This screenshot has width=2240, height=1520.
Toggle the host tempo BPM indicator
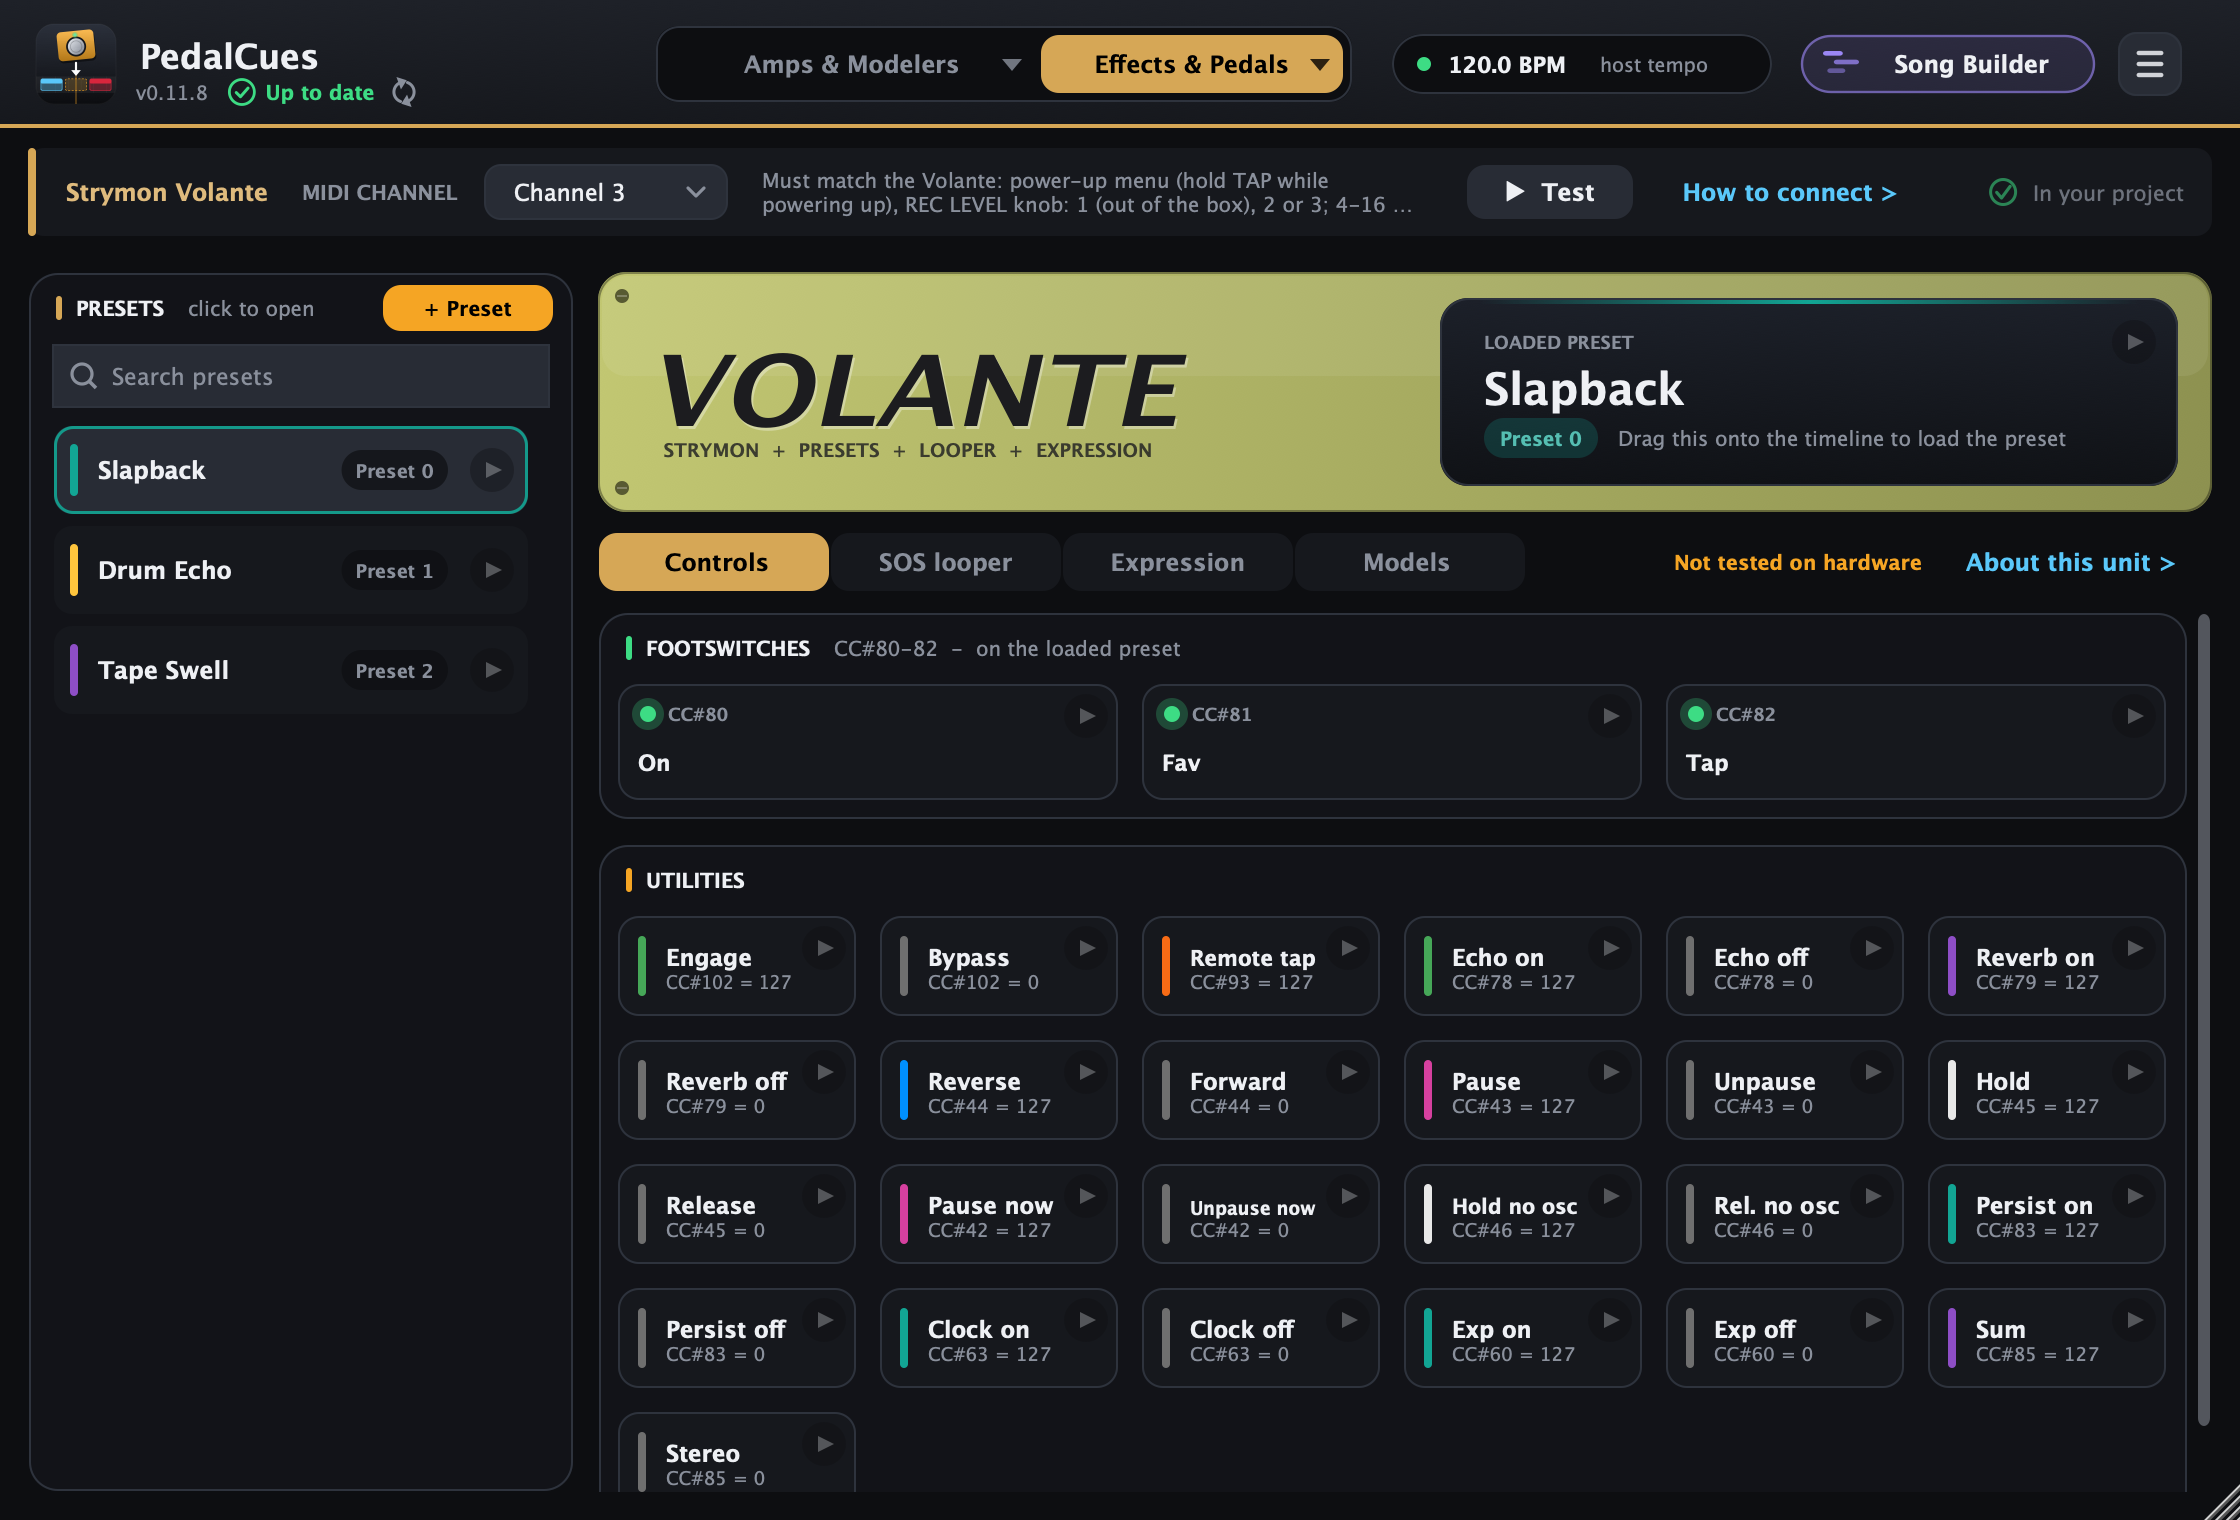pos(1424,64)
